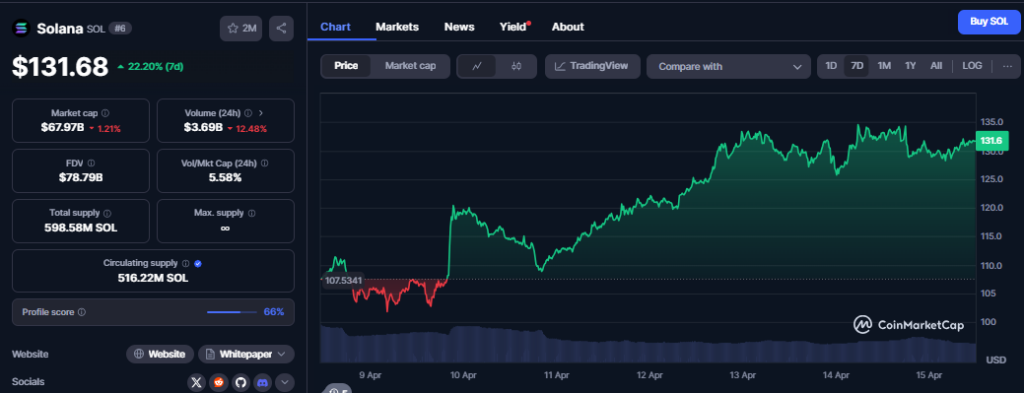
Task: Open the Website link button
Action: pos(160,354)
